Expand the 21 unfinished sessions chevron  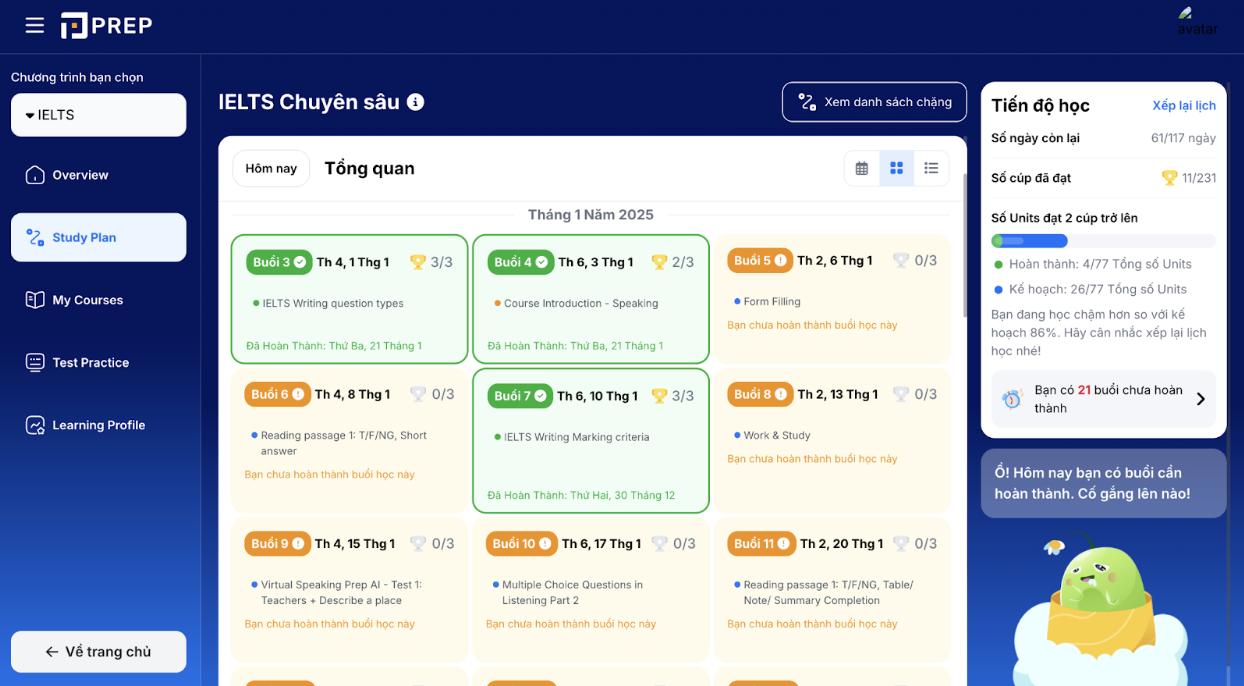click(x=1200, y=399)
